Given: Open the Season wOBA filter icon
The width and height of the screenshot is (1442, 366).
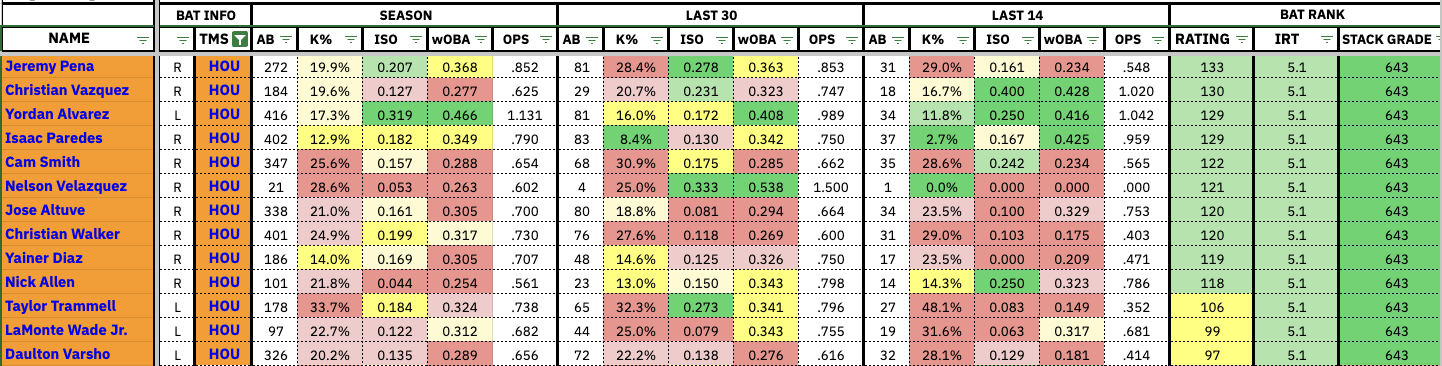Looking at the screenshot, I should [482, 40].
